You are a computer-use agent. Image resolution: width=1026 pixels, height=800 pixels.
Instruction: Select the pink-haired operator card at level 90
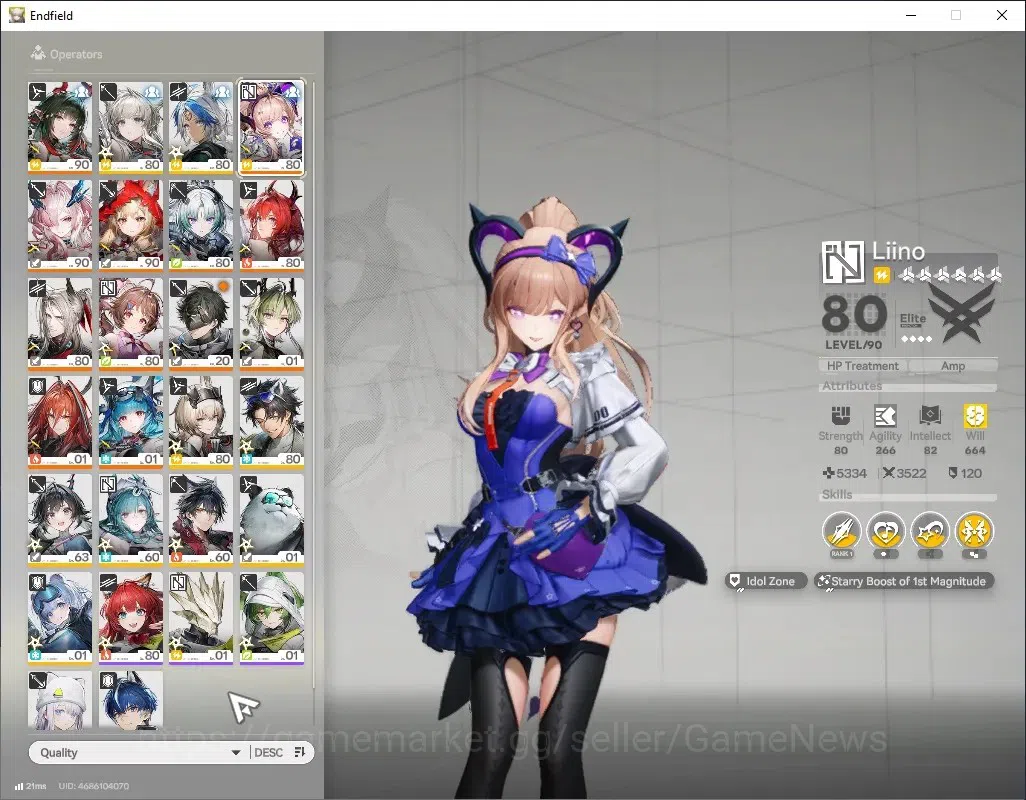tap(60, 225)
